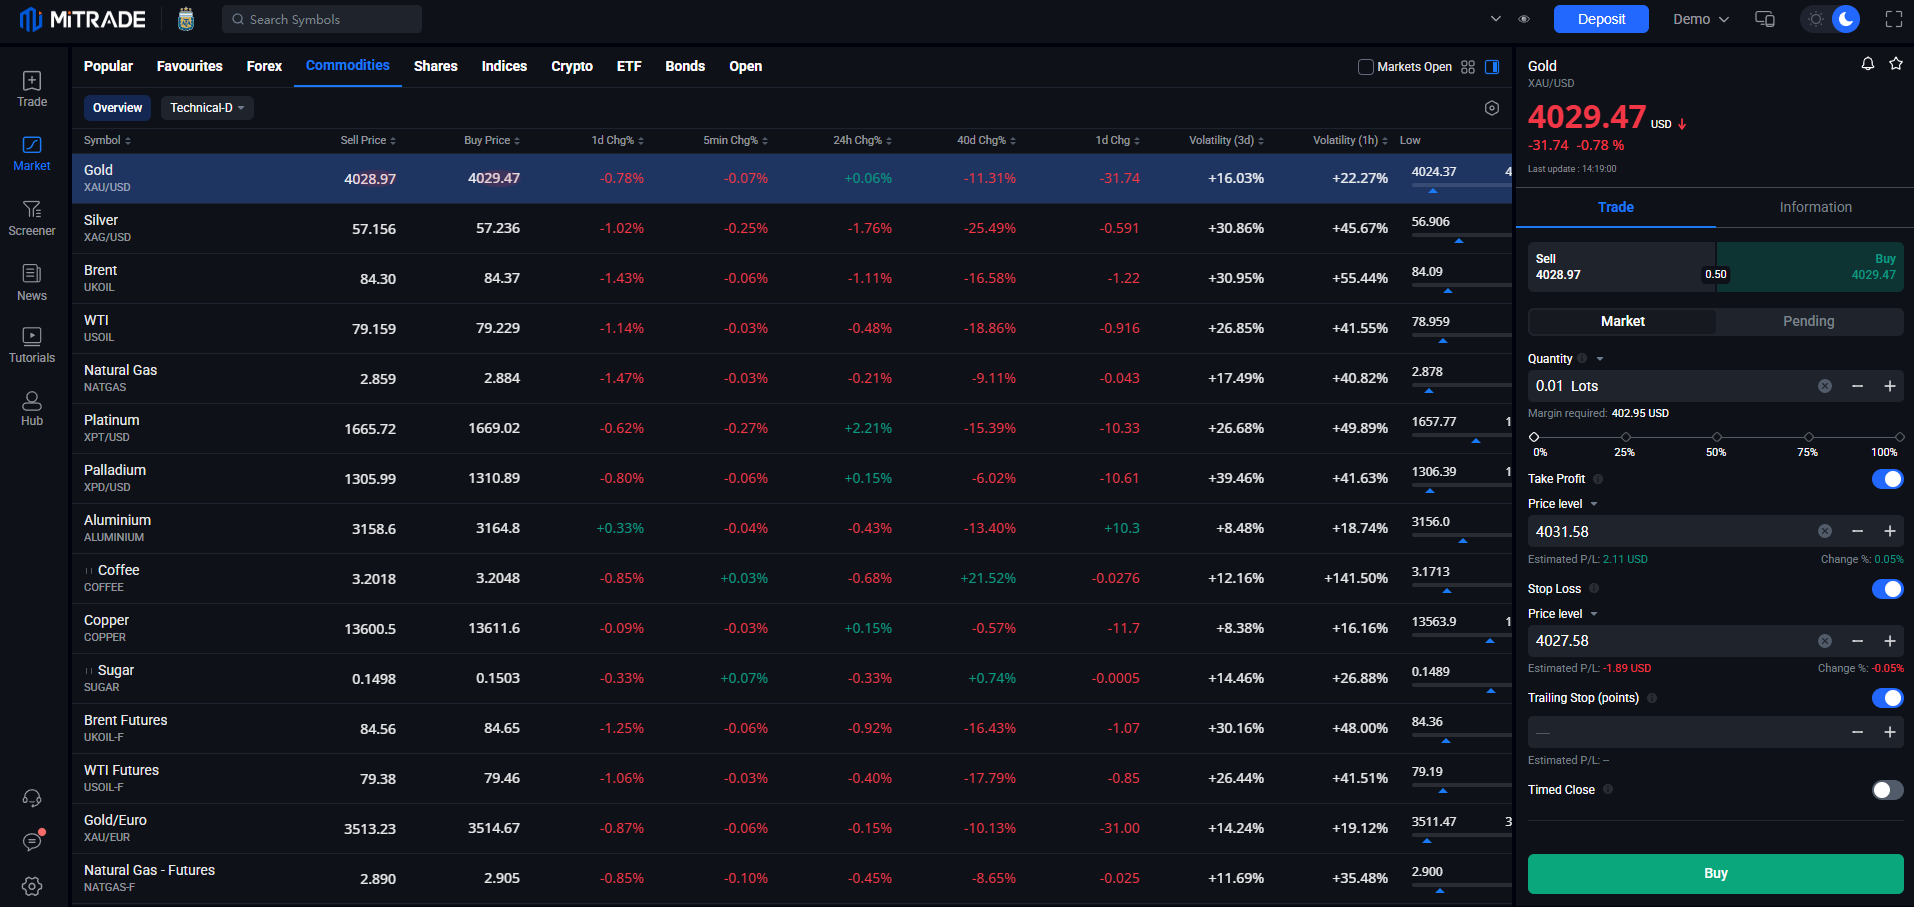Sort table by Symbol column

[x=107, y=140]
